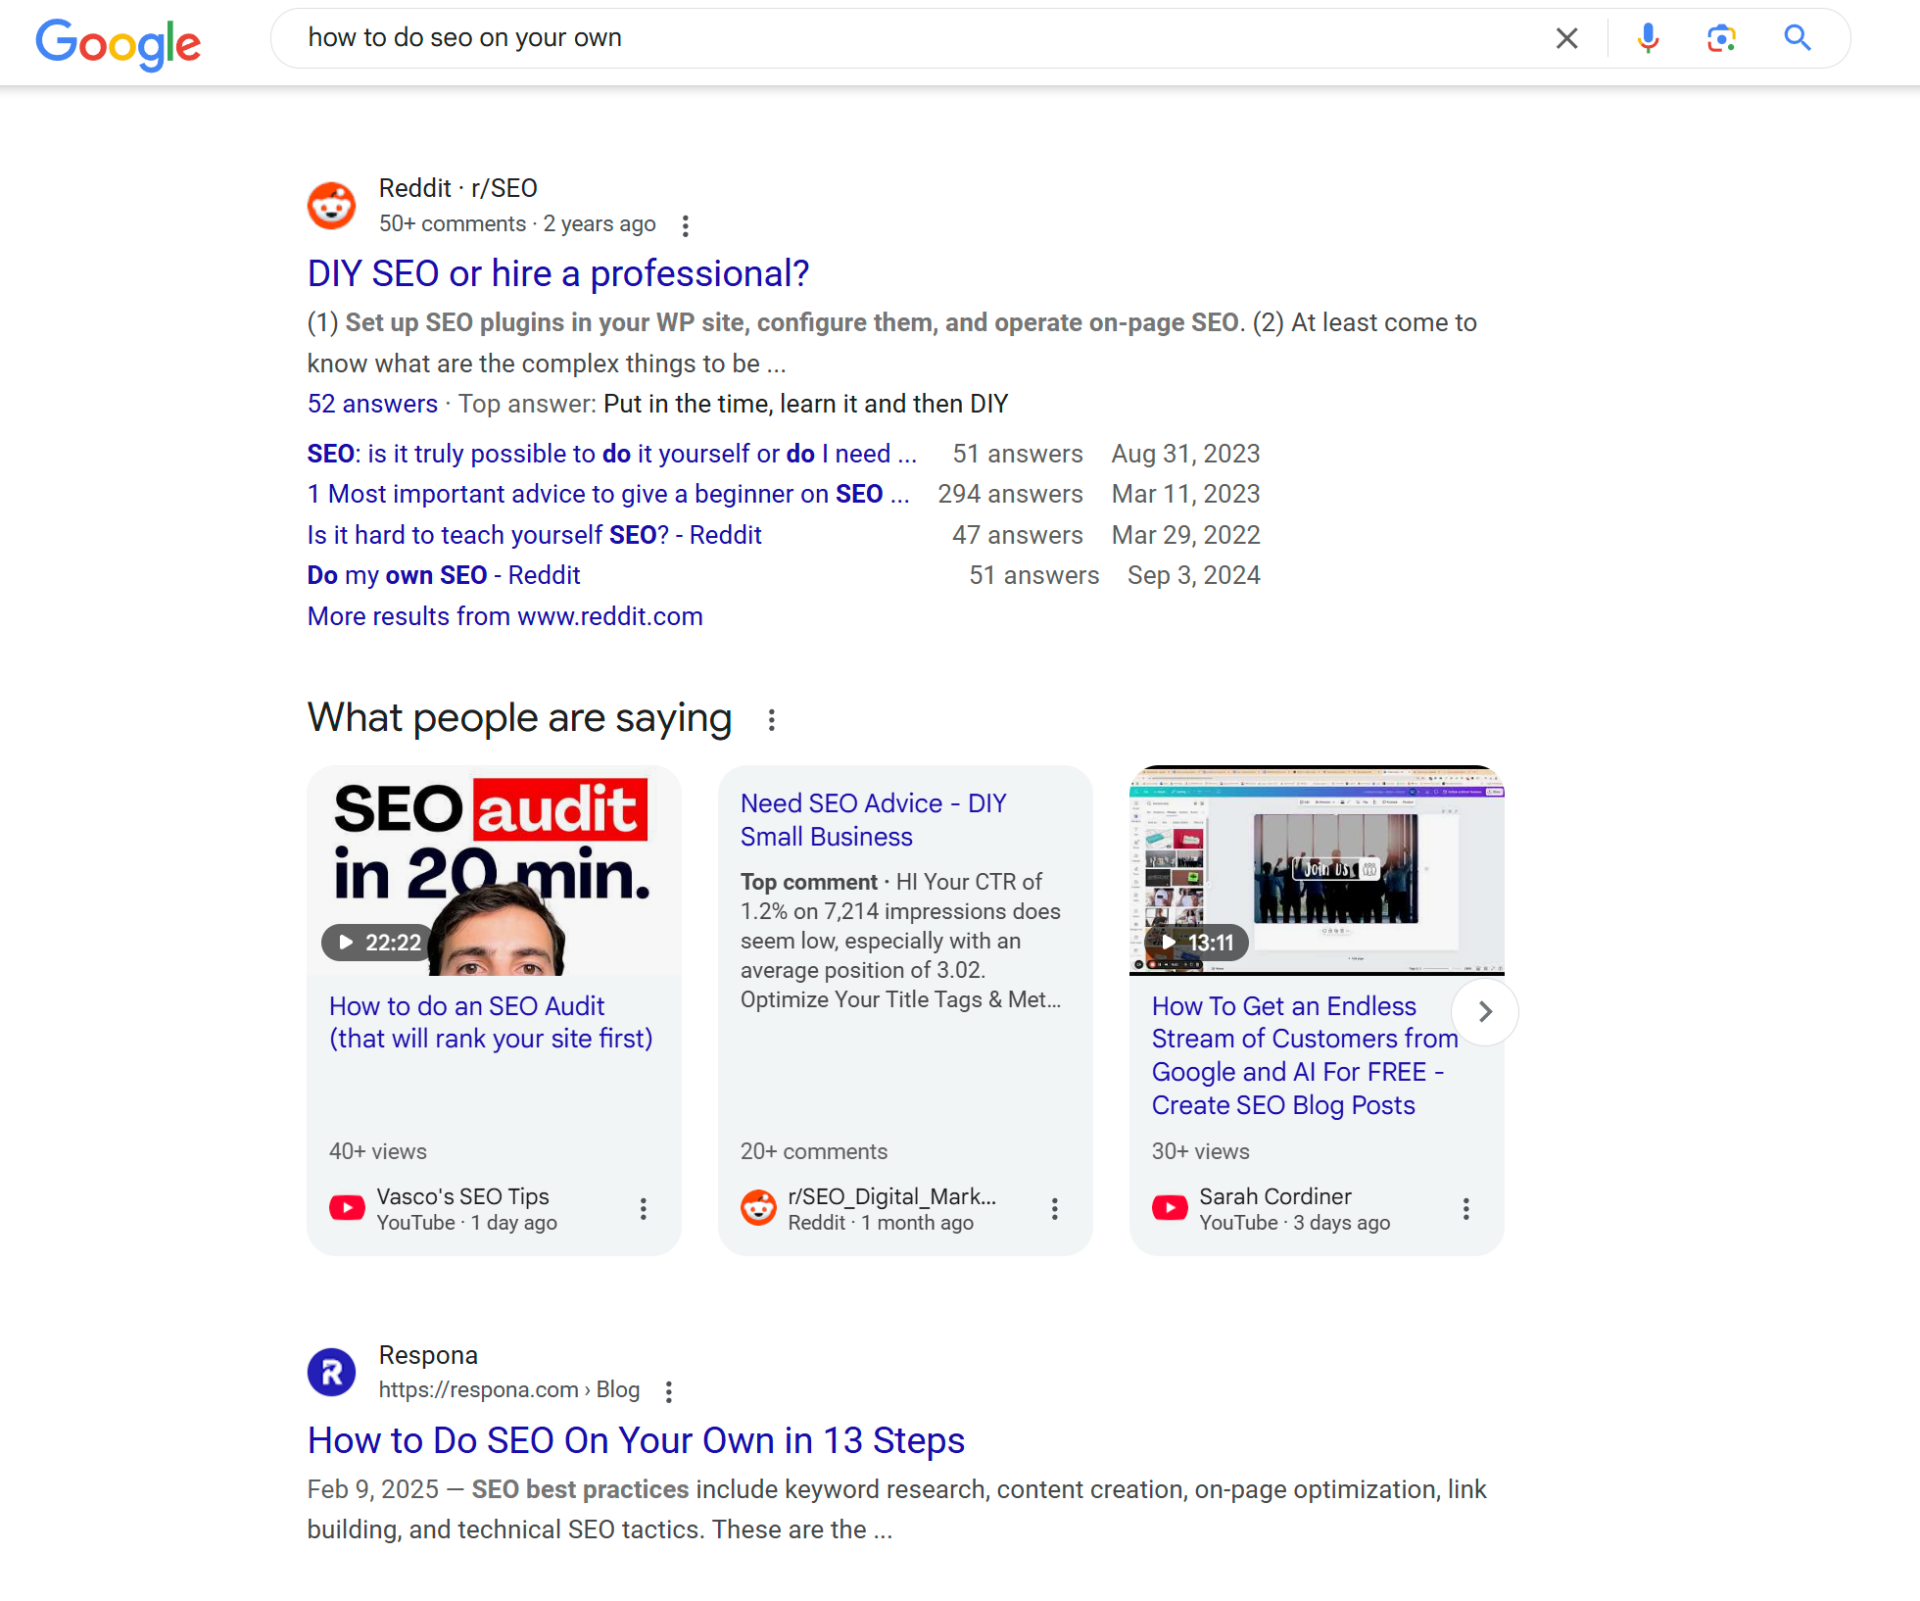The image size is (1920, 1601).
Task: Open 'DIY SEO or hire a professional?' result
Action: (x=558, y=273)
